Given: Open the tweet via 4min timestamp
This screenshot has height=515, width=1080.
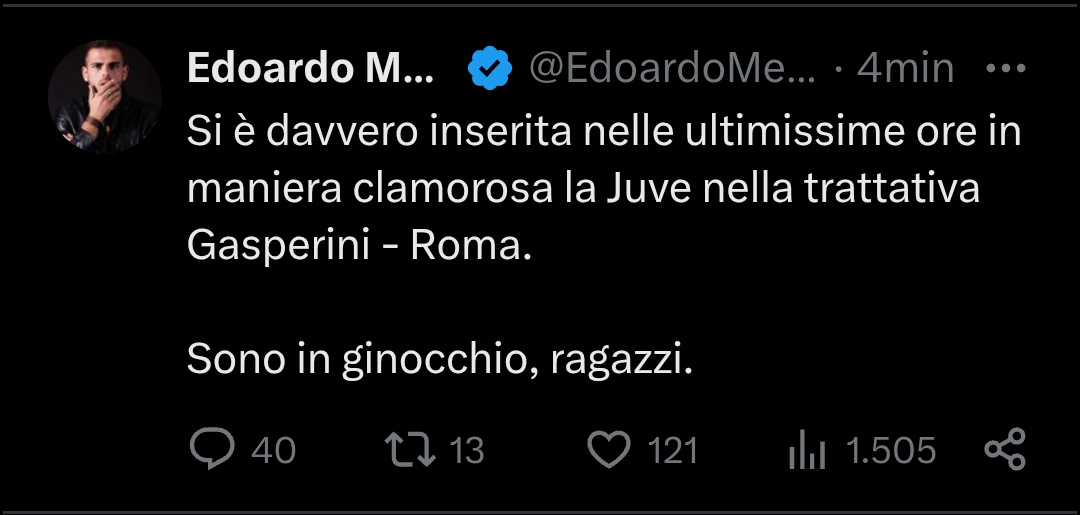Looking at the screenshot, I should tap(905, 68).
